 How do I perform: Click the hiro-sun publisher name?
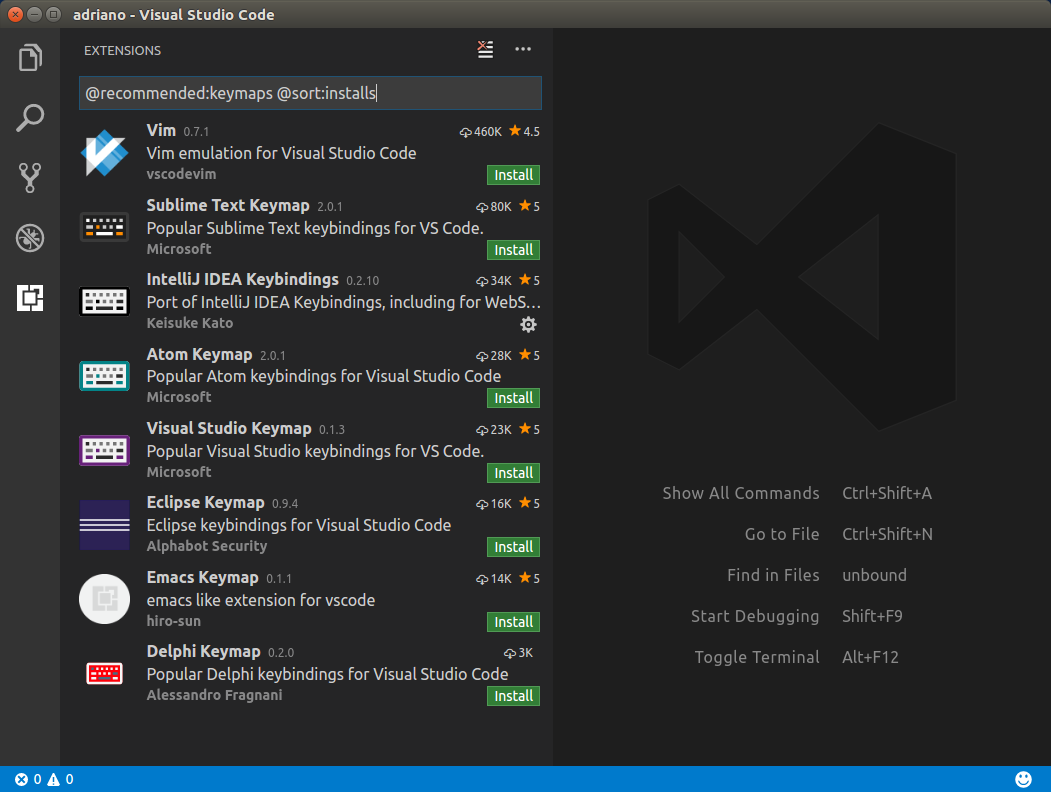coord(174,621)
